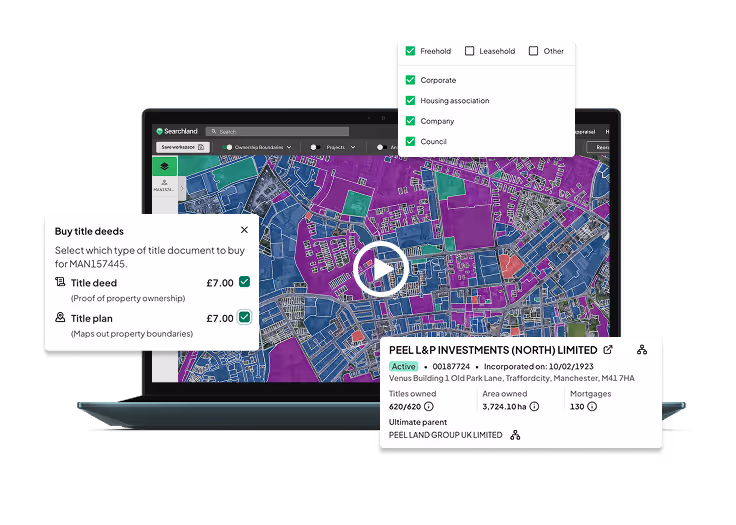The height and width of the screenshot is (525, 736).
Task: Uncheck the Freehold checkbox
Action: [x=410, y=51]
